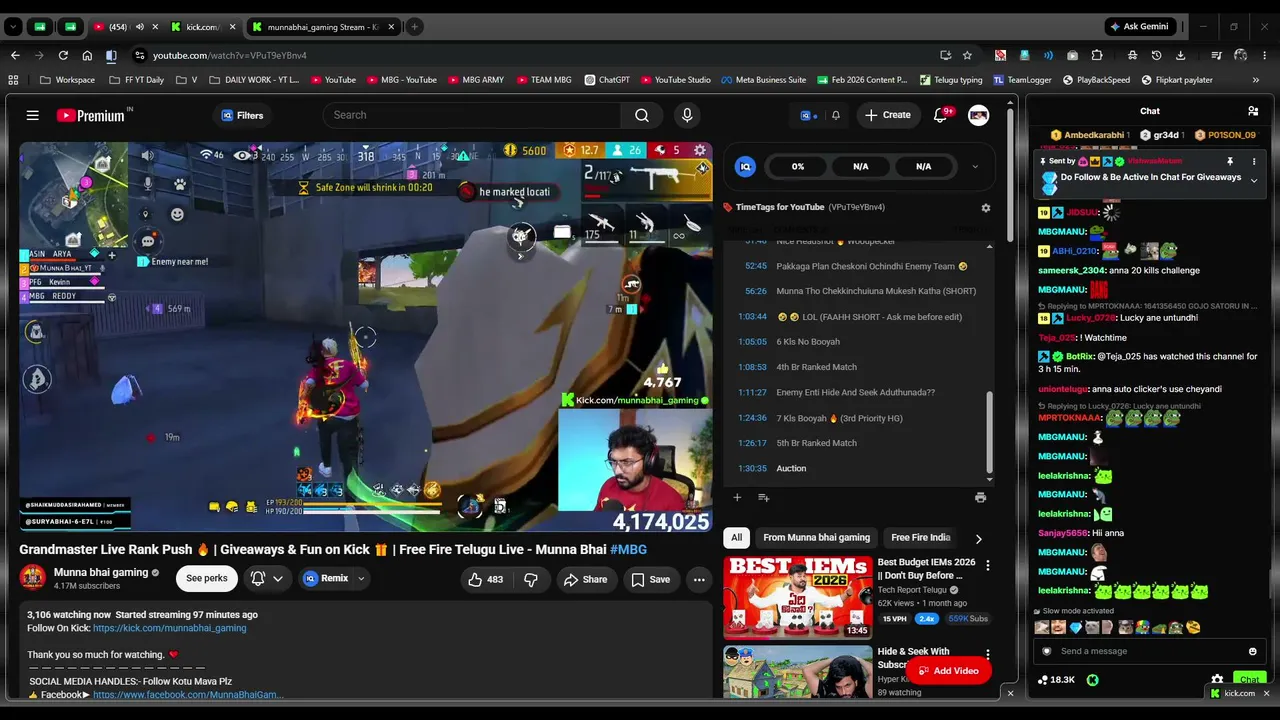Open the Remix dropdown arrow
This screenshot has height=720, width=1280.
[361, 578]
